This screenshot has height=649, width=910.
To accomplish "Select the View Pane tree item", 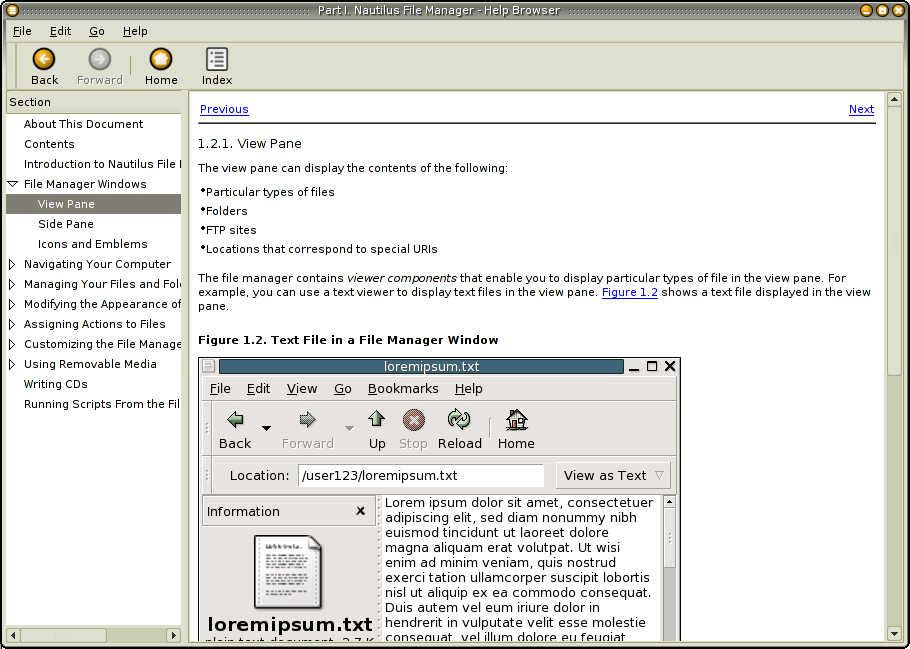I will pos(93,204).
